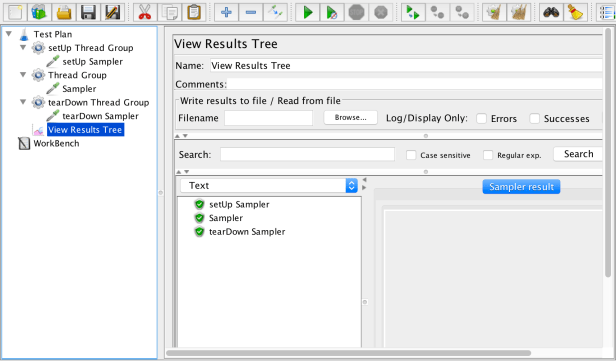The height and width of the screenshot is (361, 616).
Task: Select setUp Sampler in test plan tree
Action: 92,62
